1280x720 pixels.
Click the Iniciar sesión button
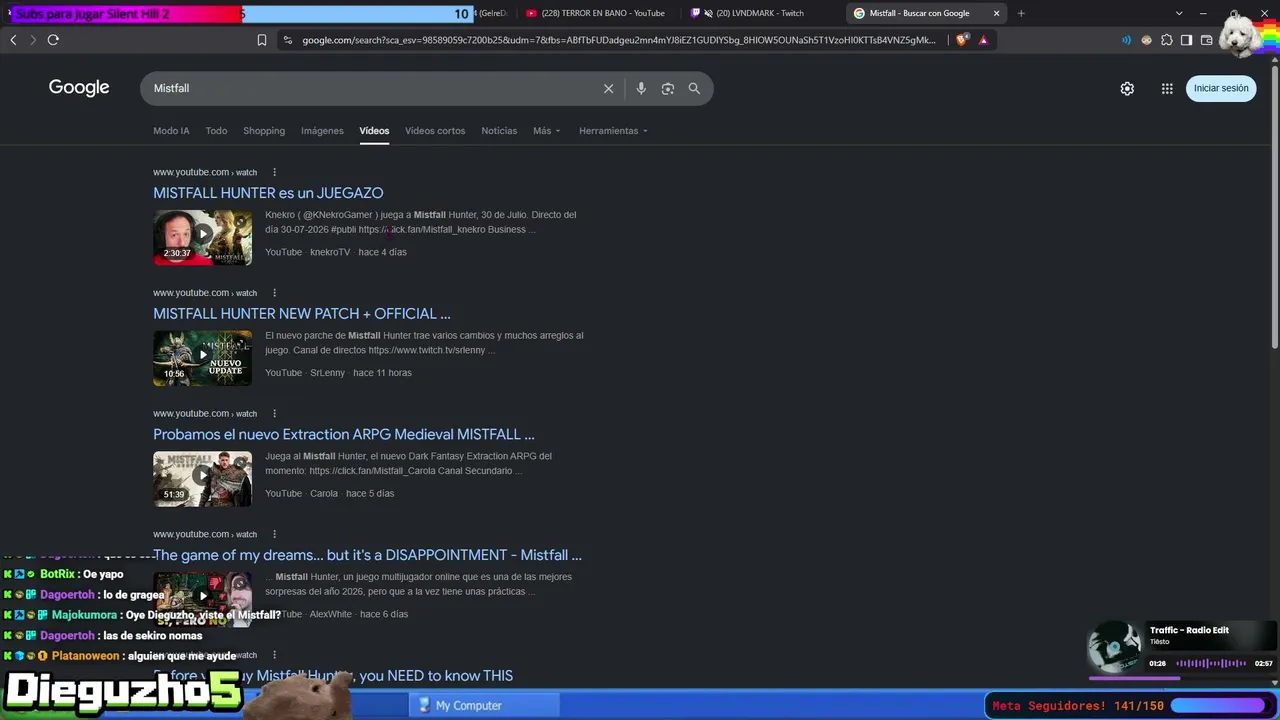pos(1221,88)
